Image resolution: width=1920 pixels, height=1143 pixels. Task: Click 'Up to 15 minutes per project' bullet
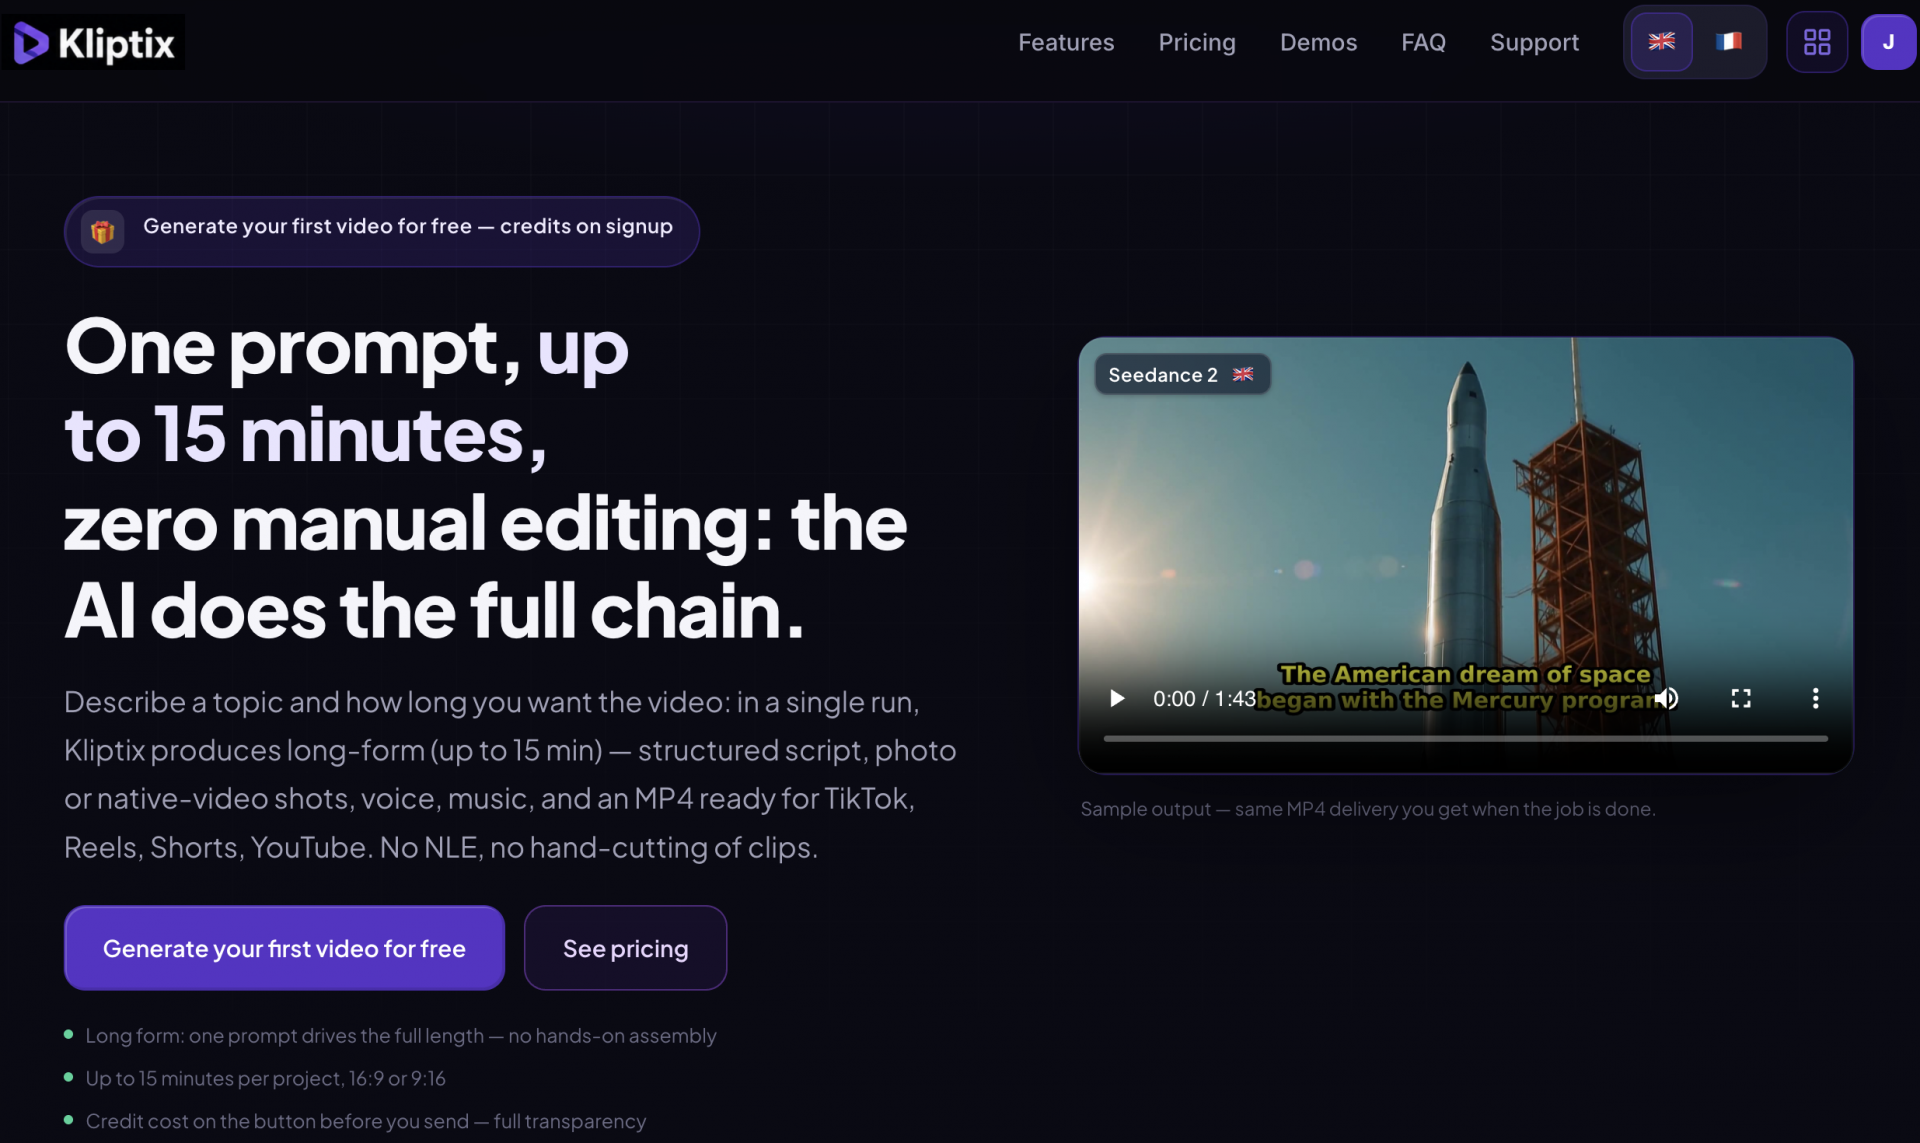click(x=265, y=1079)
